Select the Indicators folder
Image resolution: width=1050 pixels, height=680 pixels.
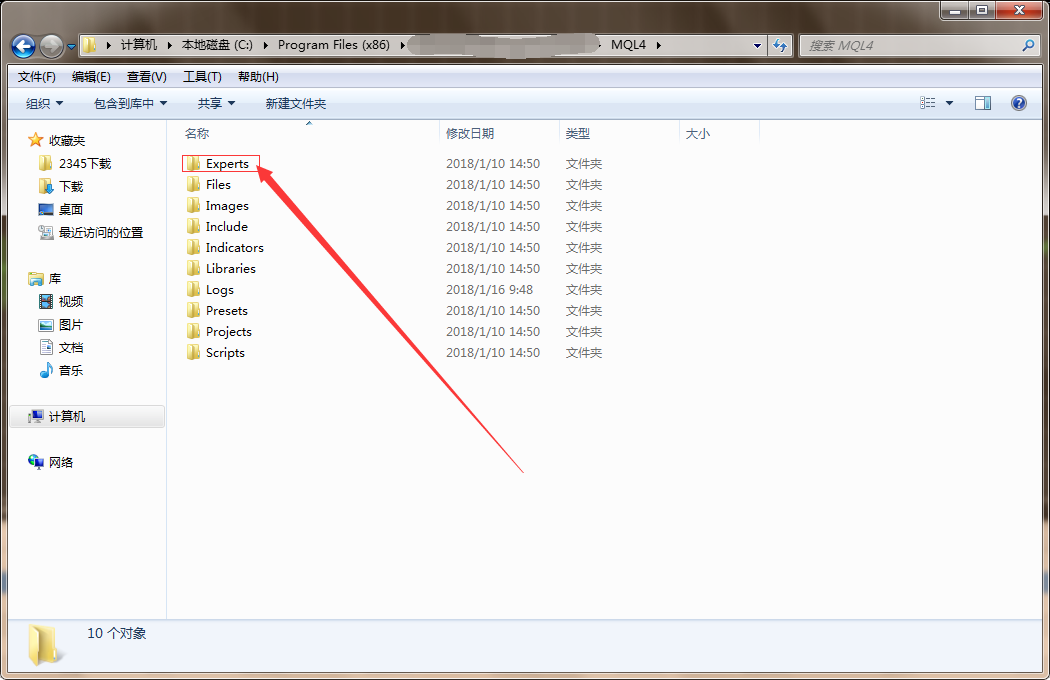tap(234, 248)
